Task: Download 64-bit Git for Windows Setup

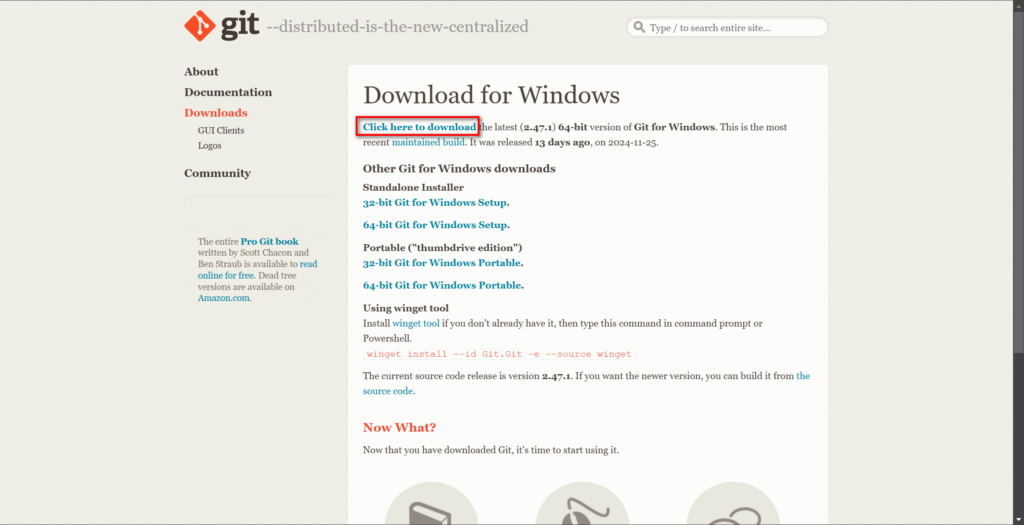Action: [x=435, y=225]
